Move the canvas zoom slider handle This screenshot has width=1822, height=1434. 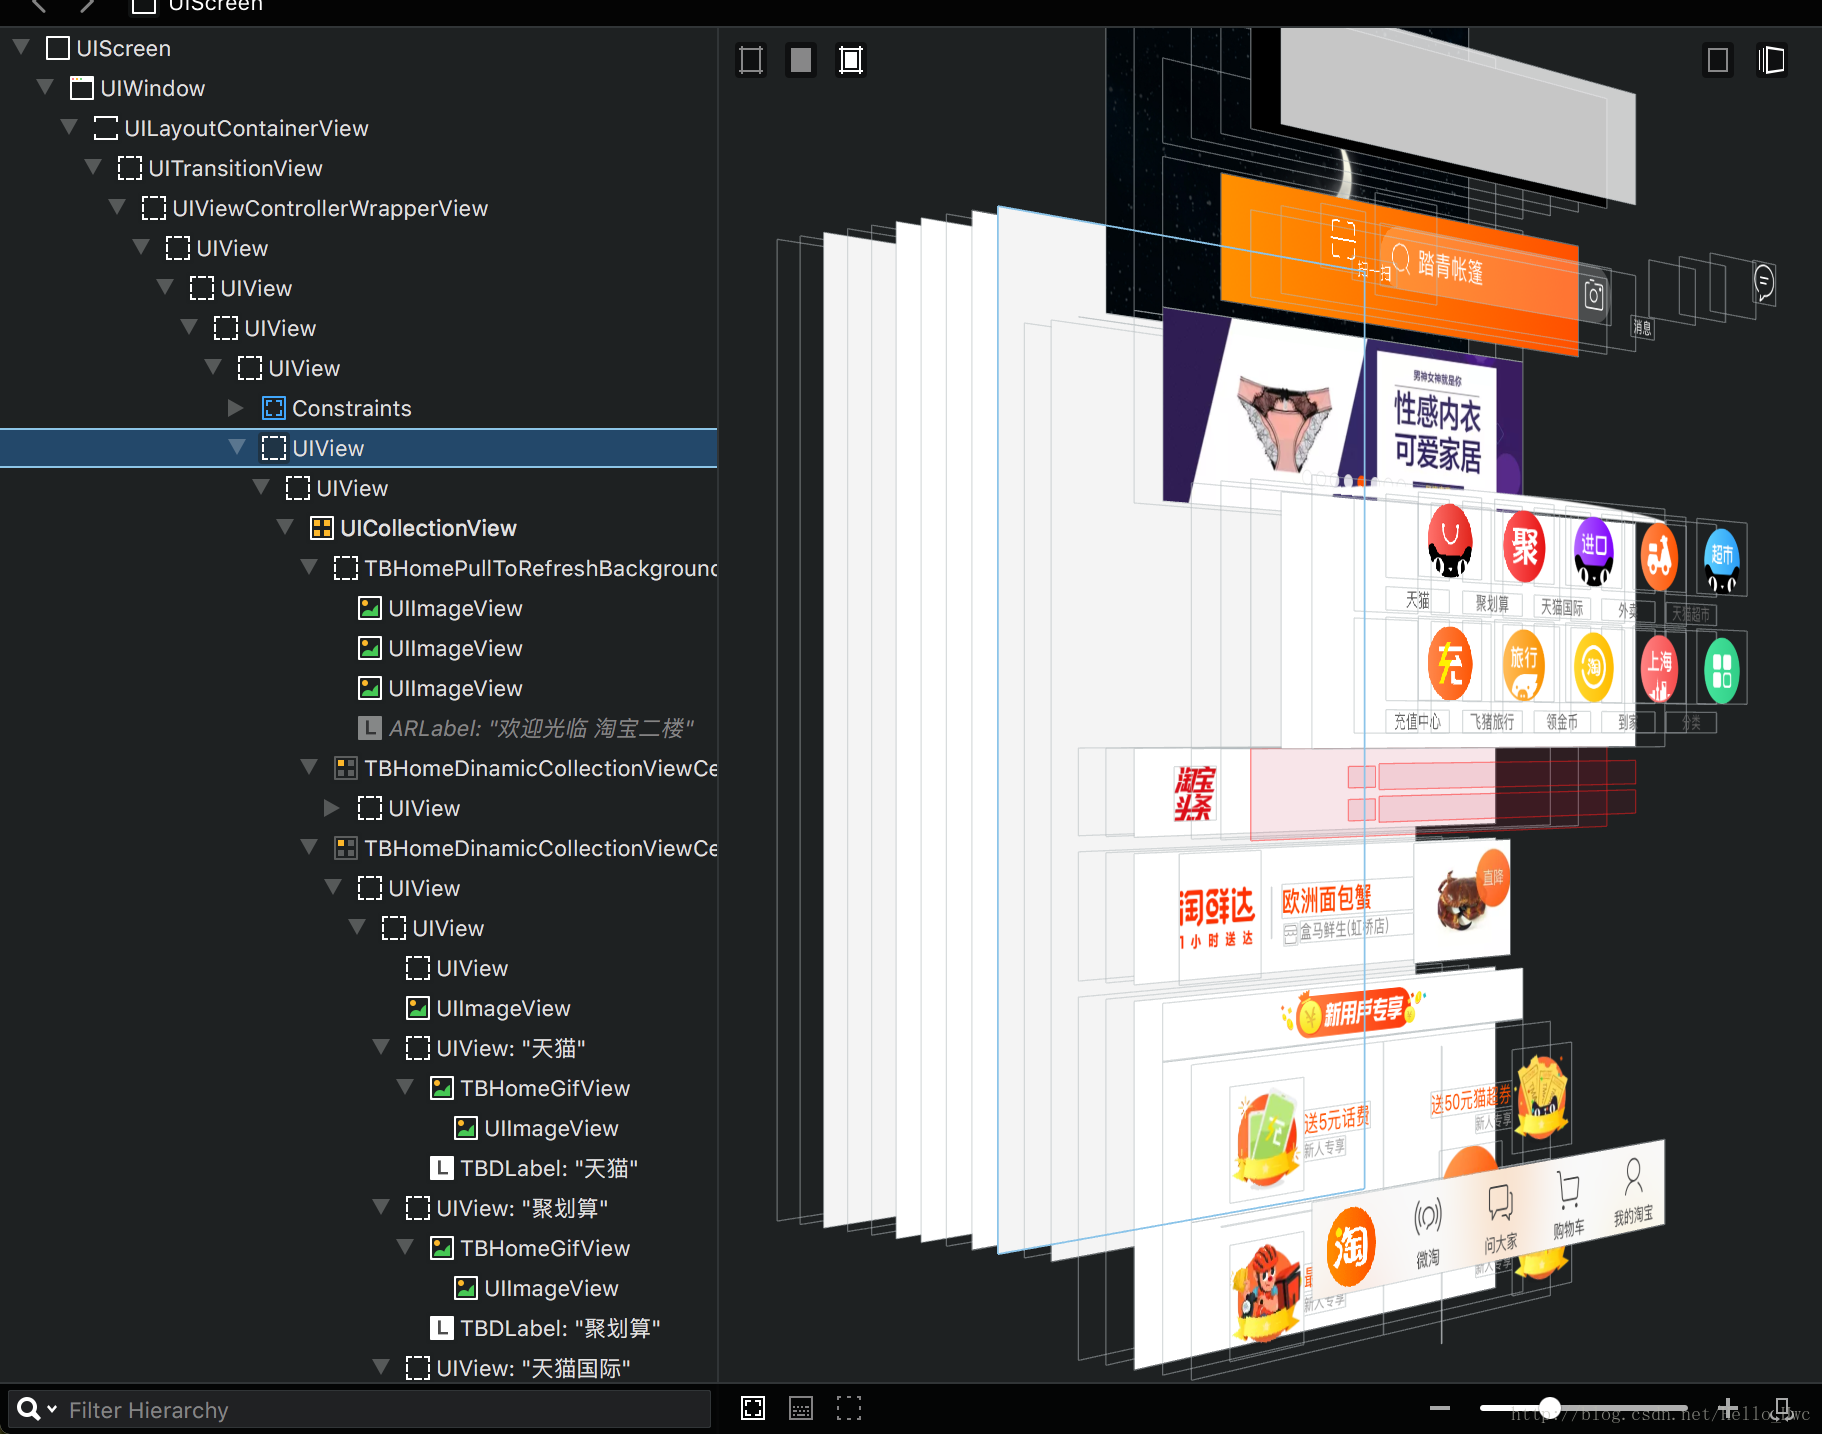1550,1408
